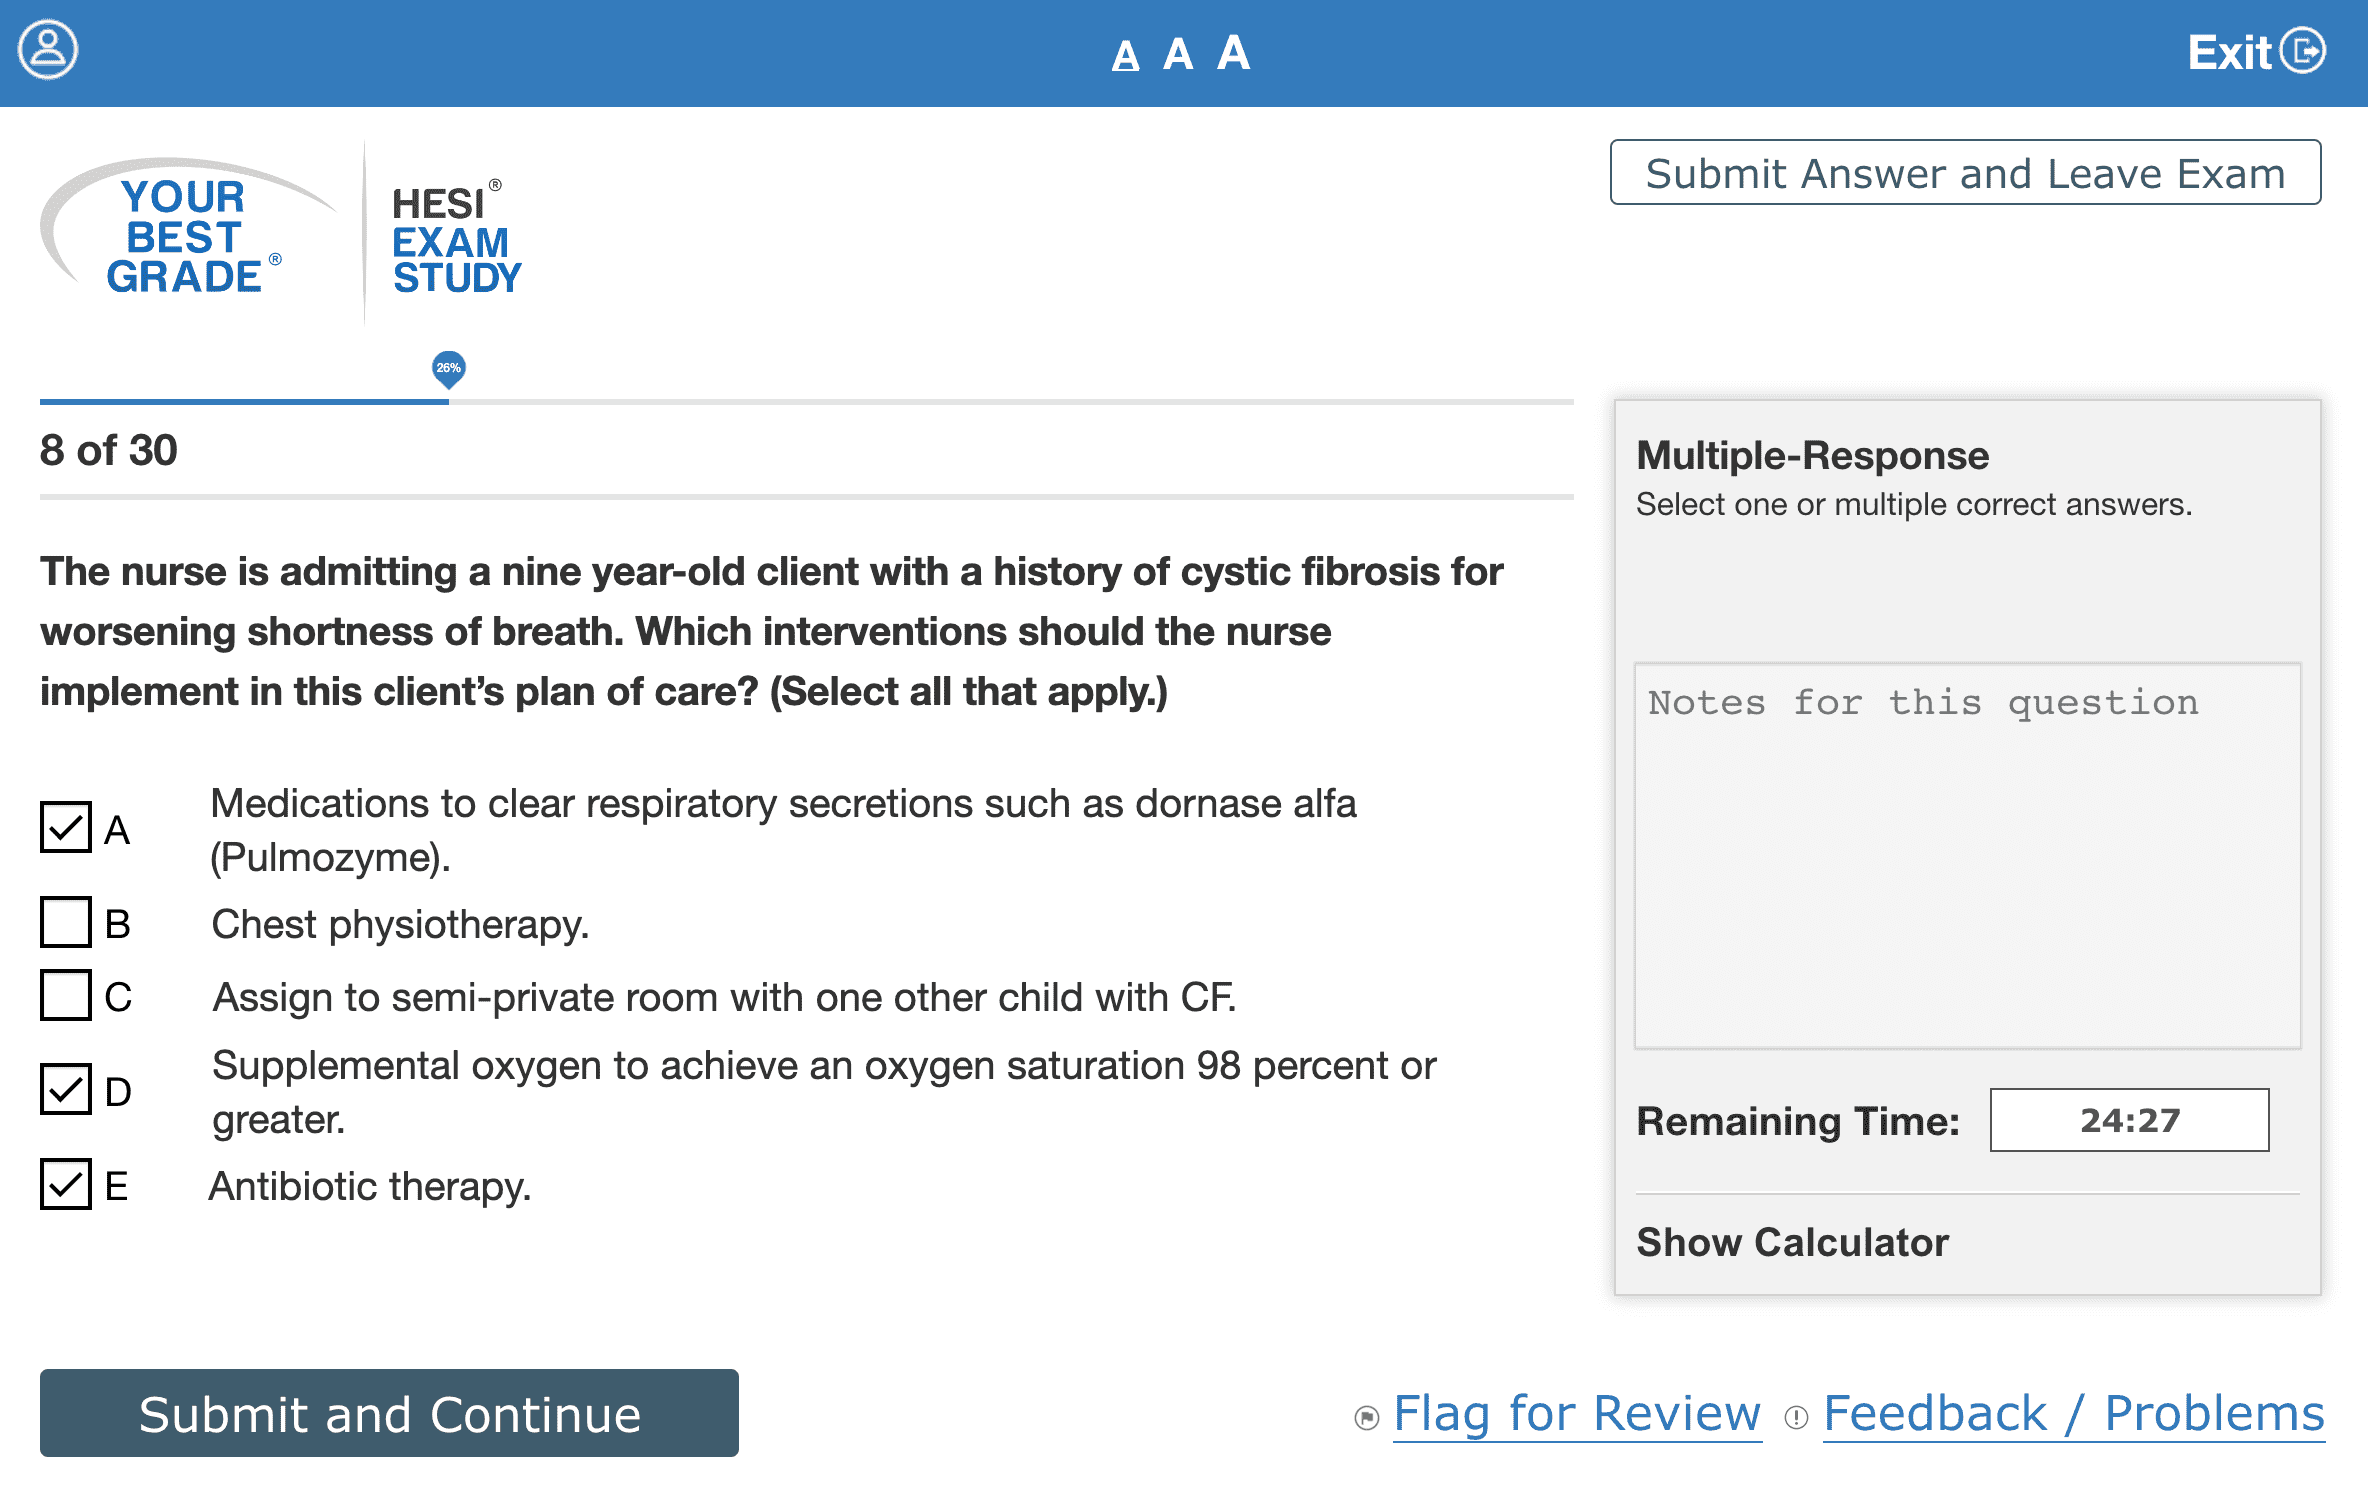The height and width of the screenshot is (1494, 2368).
Task: Select the largest font size A
Action: click(1233, 52)
